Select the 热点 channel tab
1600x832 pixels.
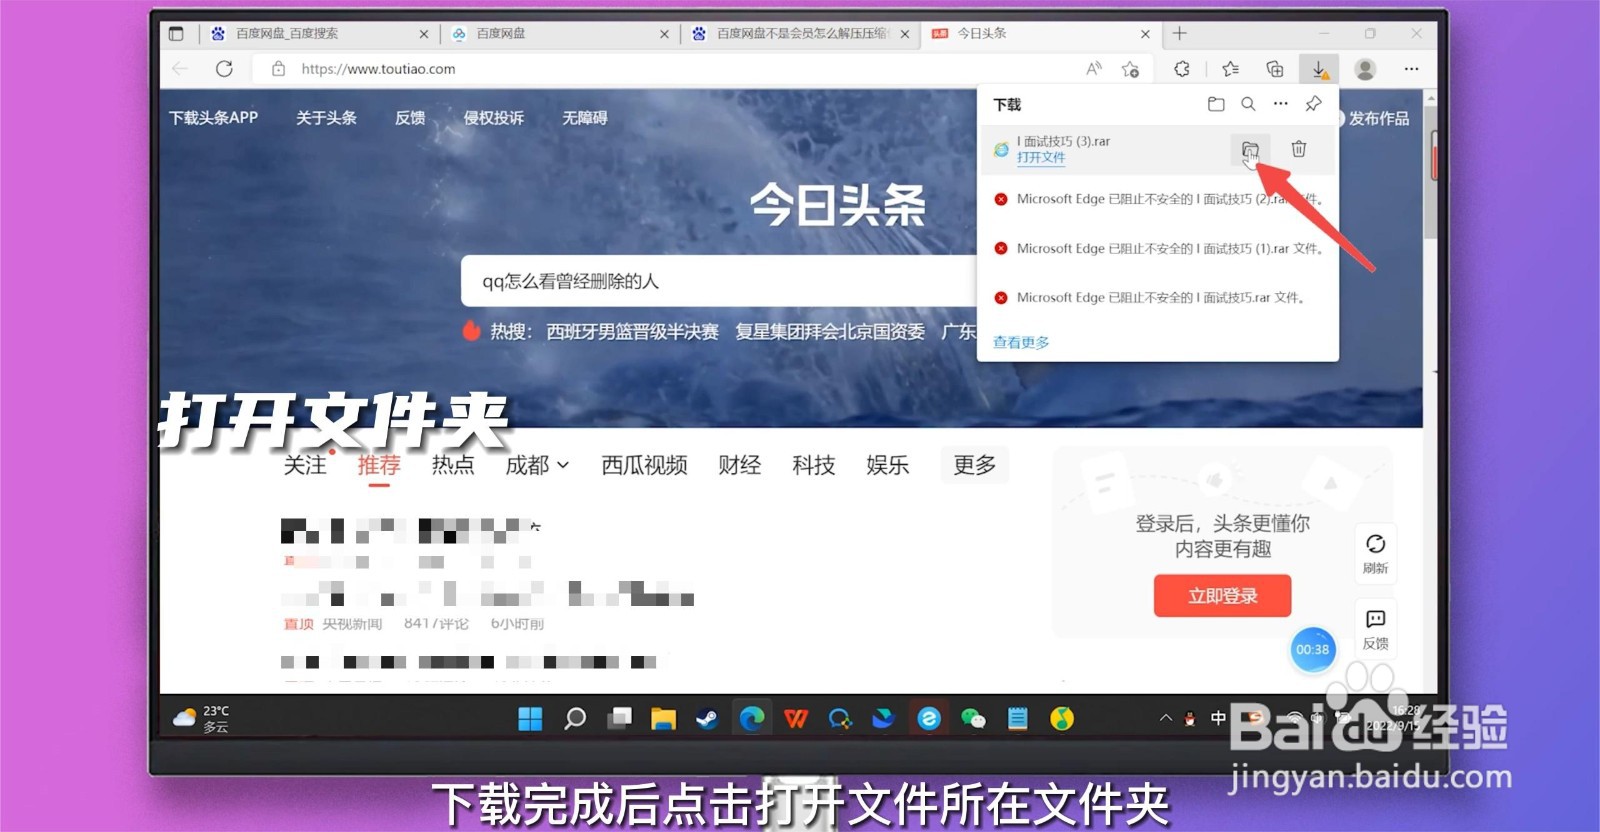[453, 465]
